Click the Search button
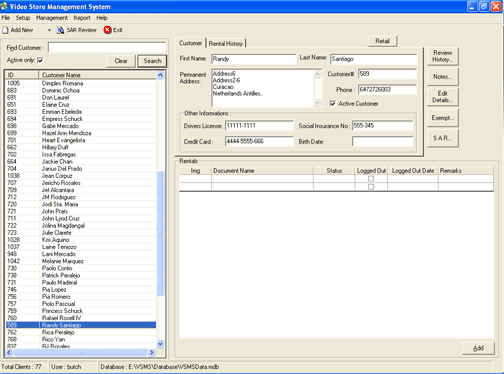 click(x=152, y=61)
